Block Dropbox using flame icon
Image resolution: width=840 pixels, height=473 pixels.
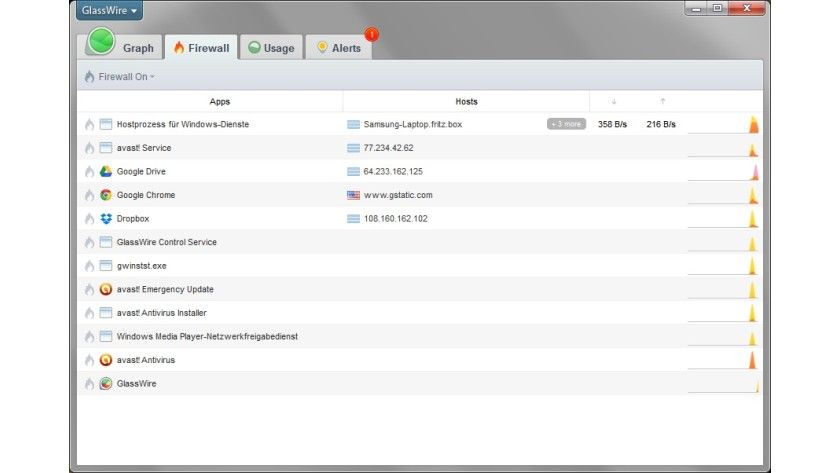[x=89, y=219]
